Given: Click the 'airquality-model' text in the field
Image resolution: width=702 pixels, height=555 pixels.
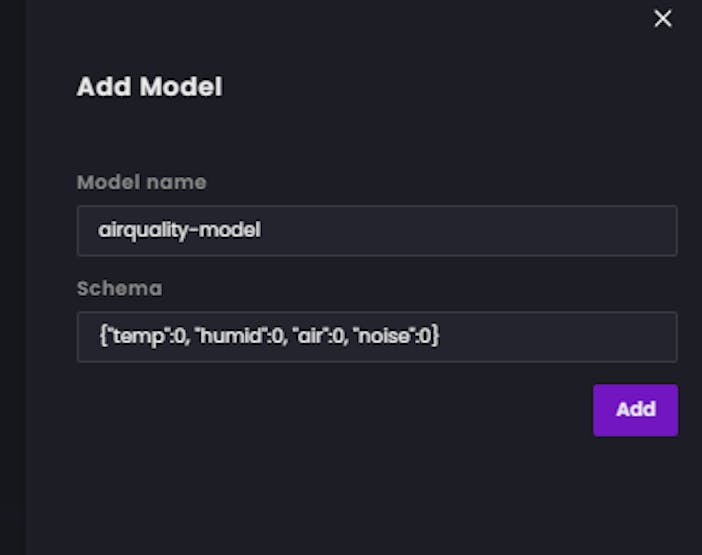Looking at the screenshot, I should coord(179,231).
